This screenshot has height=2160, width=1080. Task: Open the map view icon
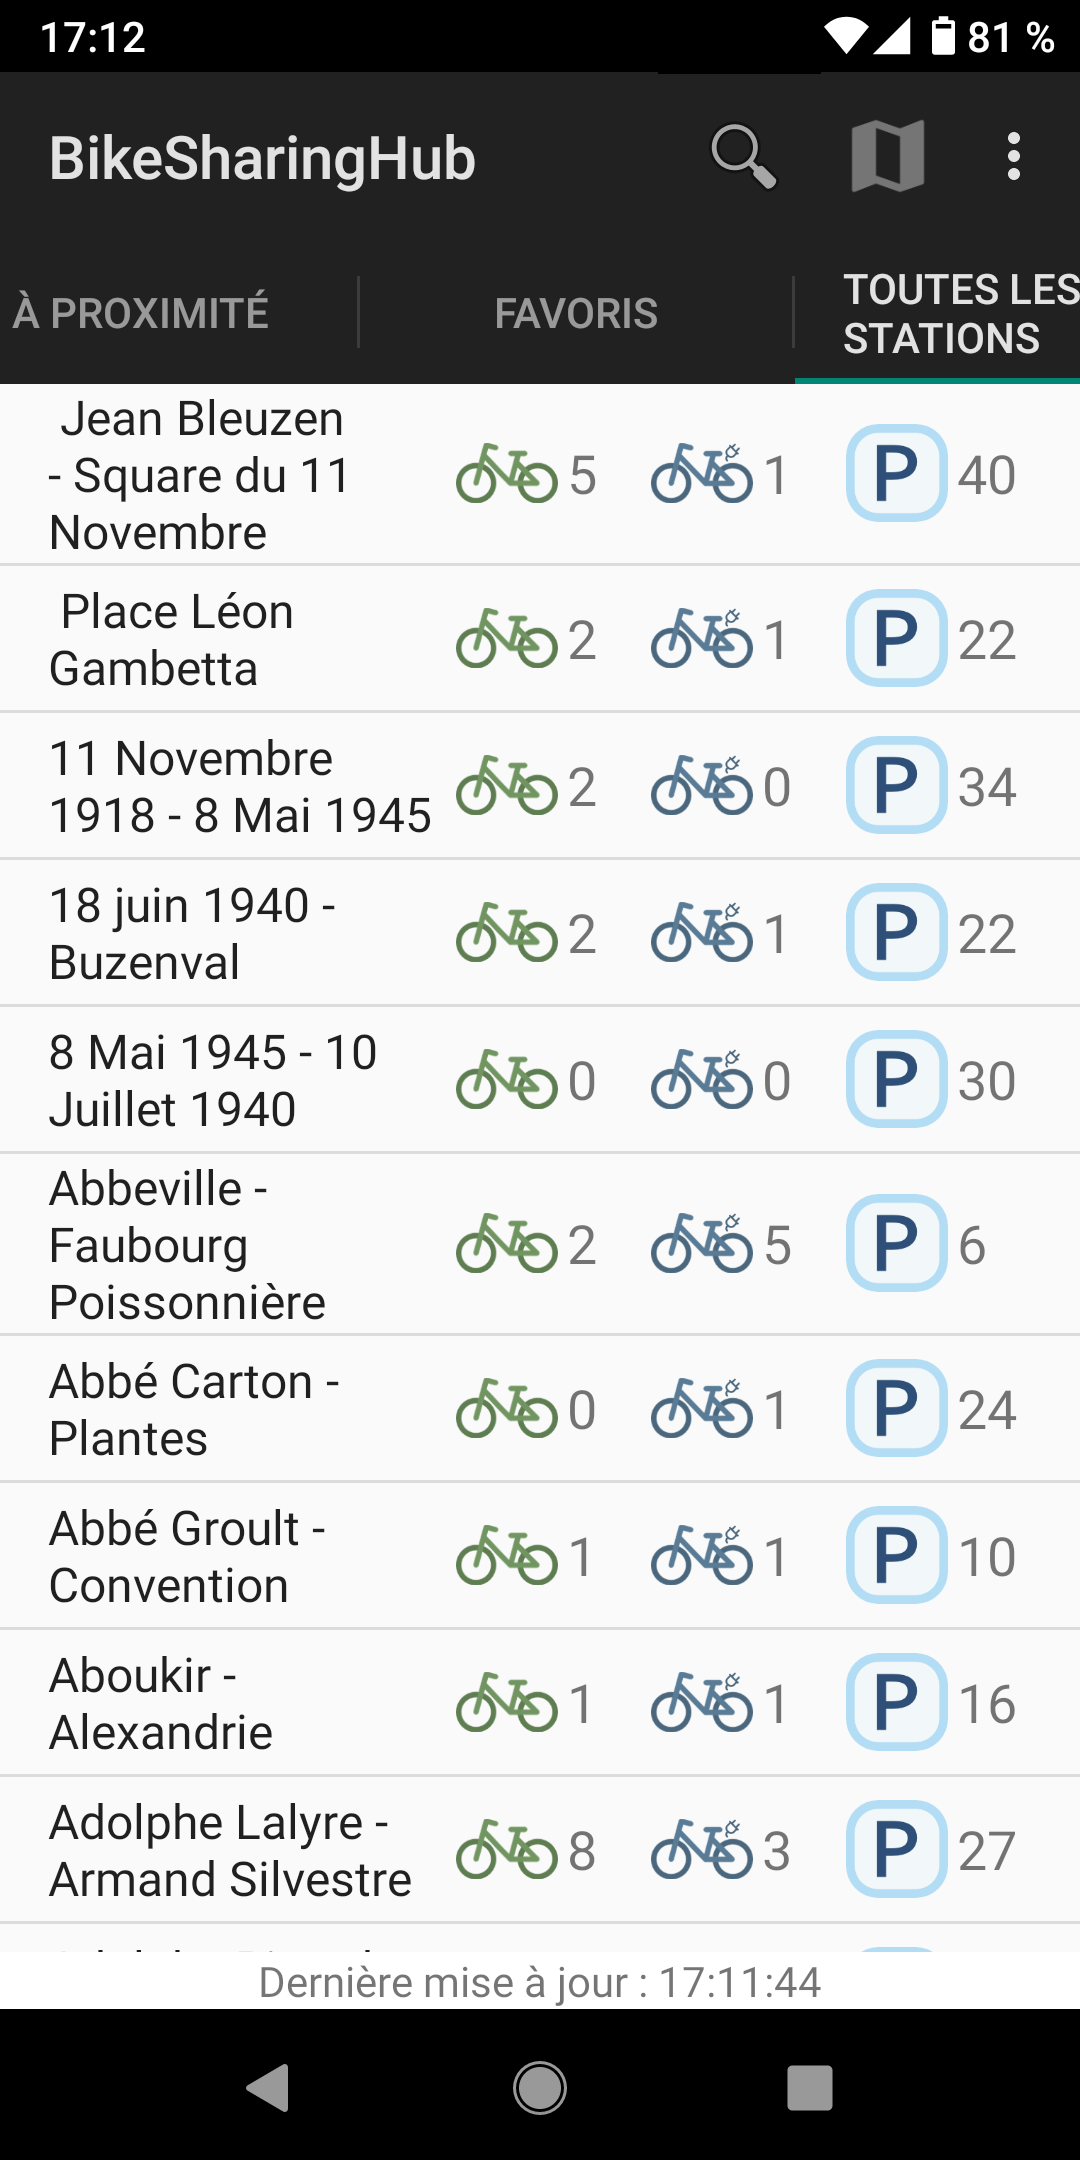point(887,157)
